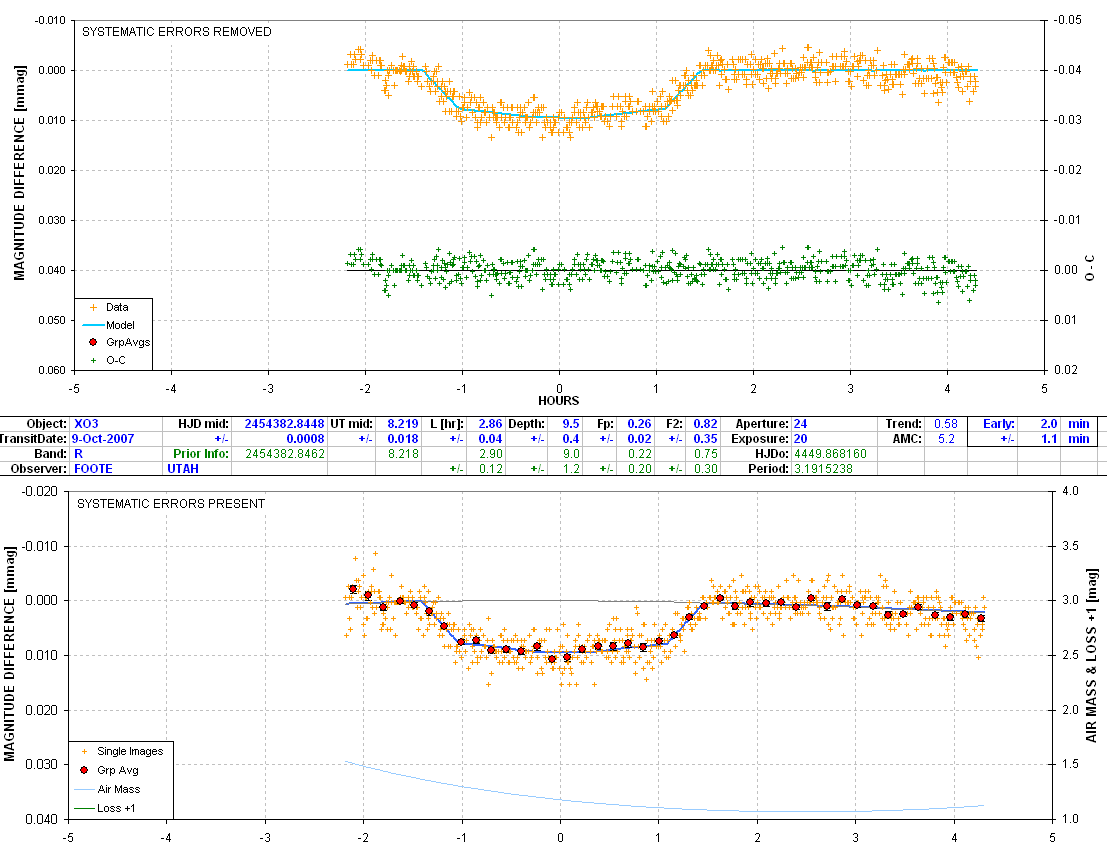Screen dimensions: 1107x849
Task: Select the Single Images legend entry
Action: pos(86,751)
